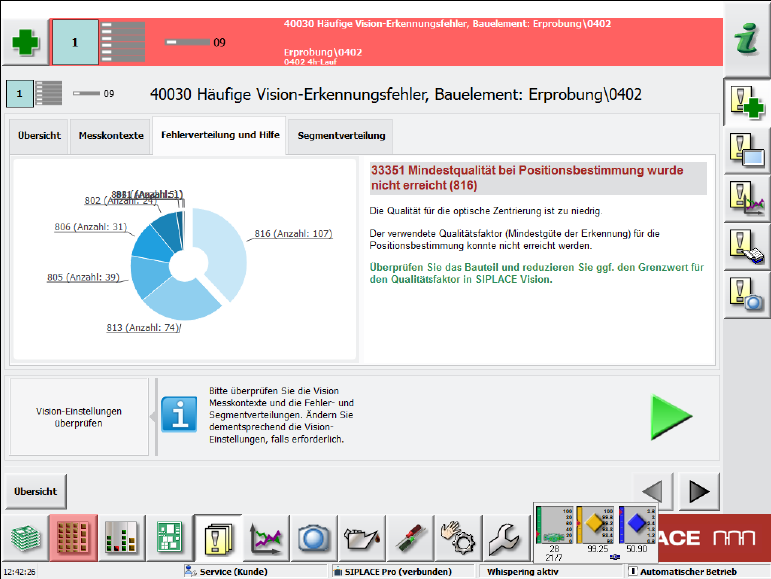Click the small station 1 box beside error title
Viewport: 771px width, 579px height.
point(20,93)
